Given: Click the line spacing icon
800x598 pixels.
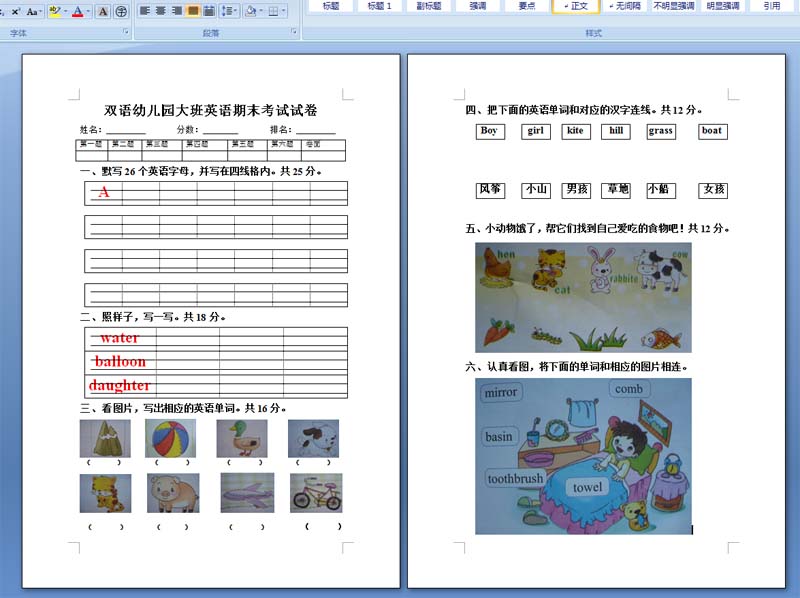Looking at the screenshot, I should (226, 11).
